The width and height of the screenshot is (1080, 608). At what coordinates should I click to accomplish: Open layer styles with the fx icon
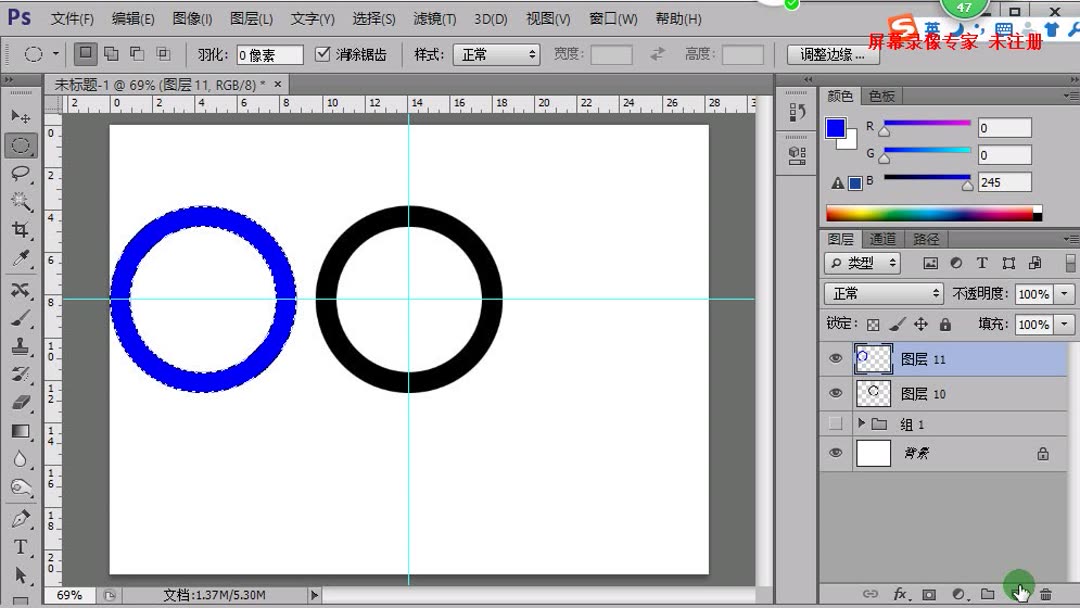pos(899,593)
